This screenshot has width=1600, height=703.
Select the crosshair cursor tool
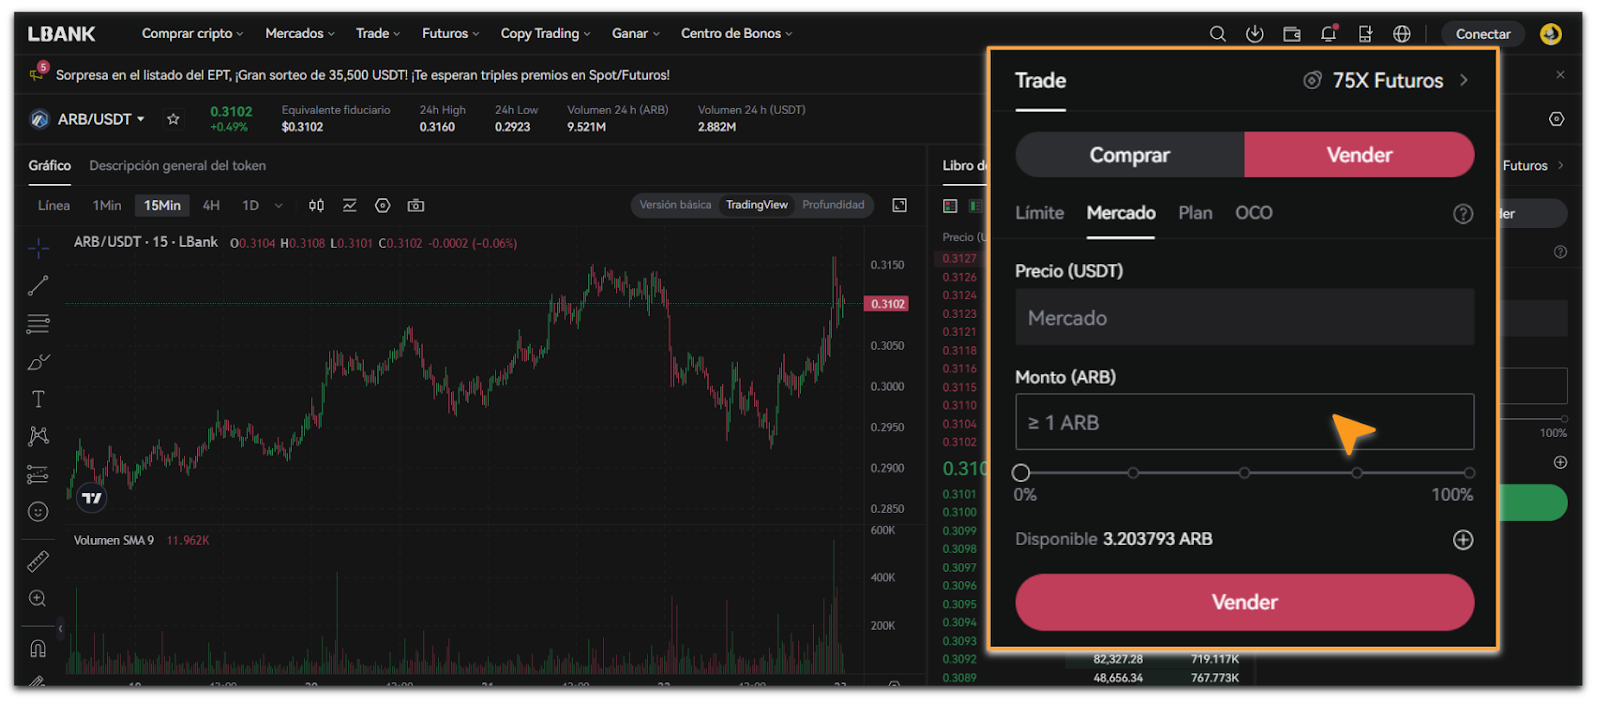click(x=38, y=248)
